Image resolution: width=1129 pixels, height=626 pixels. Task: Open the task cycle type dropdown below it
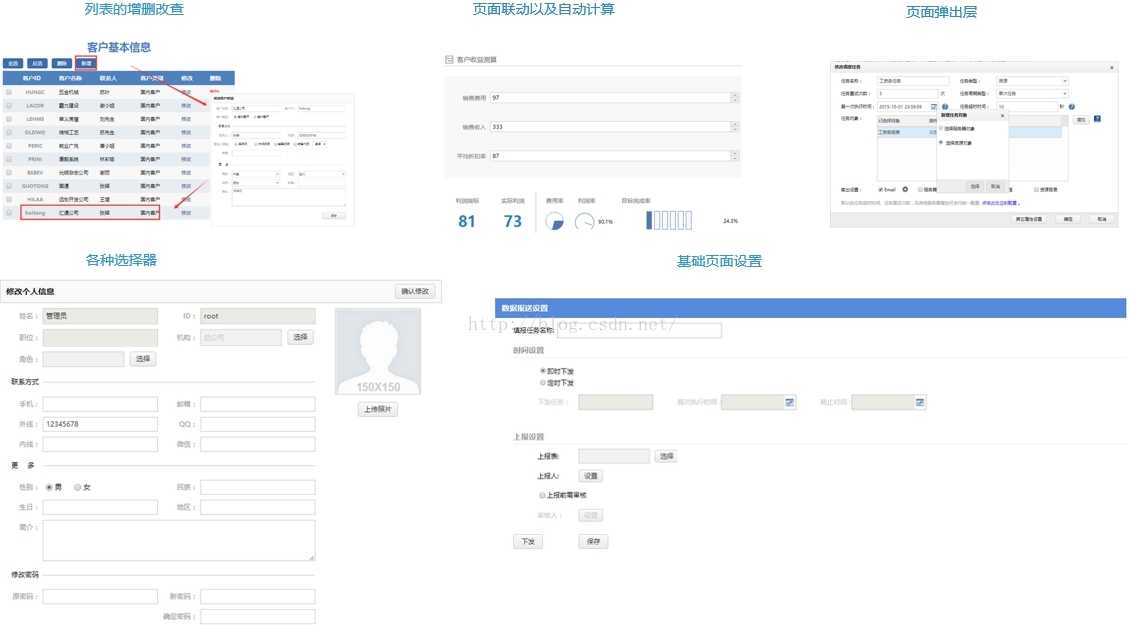[1033, 94]
